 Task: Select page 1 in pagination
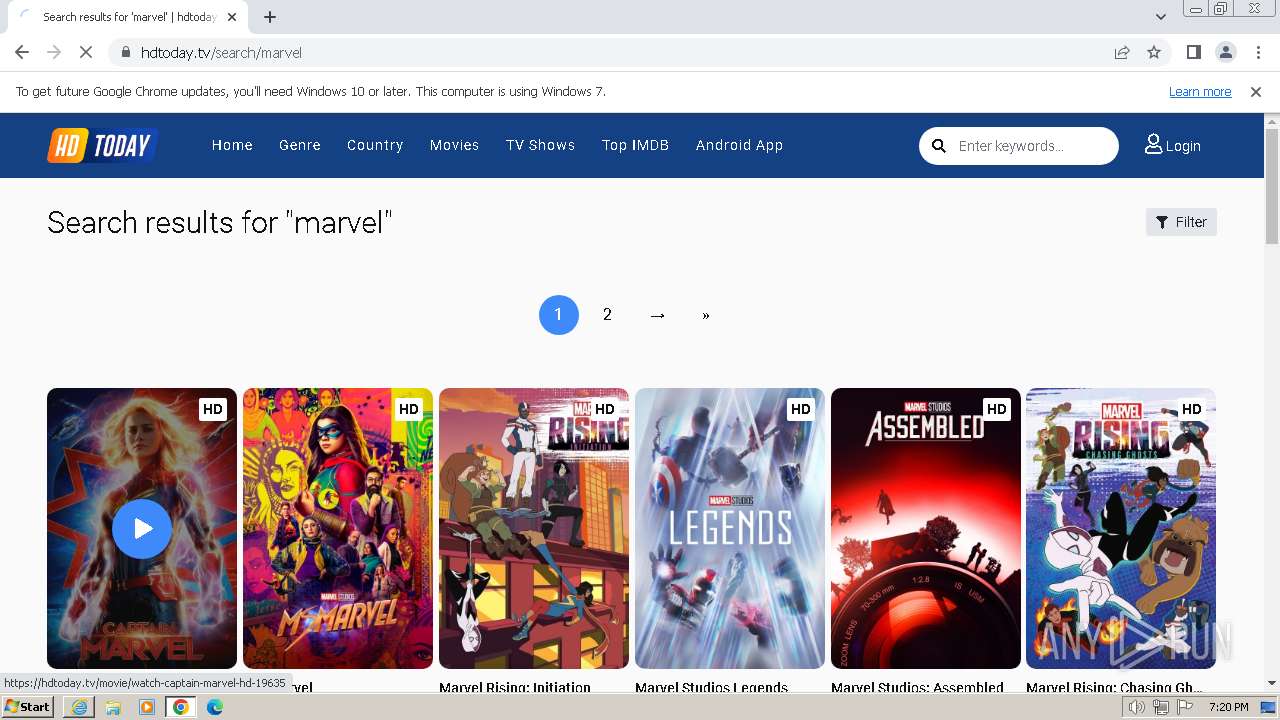pos(559,315)
